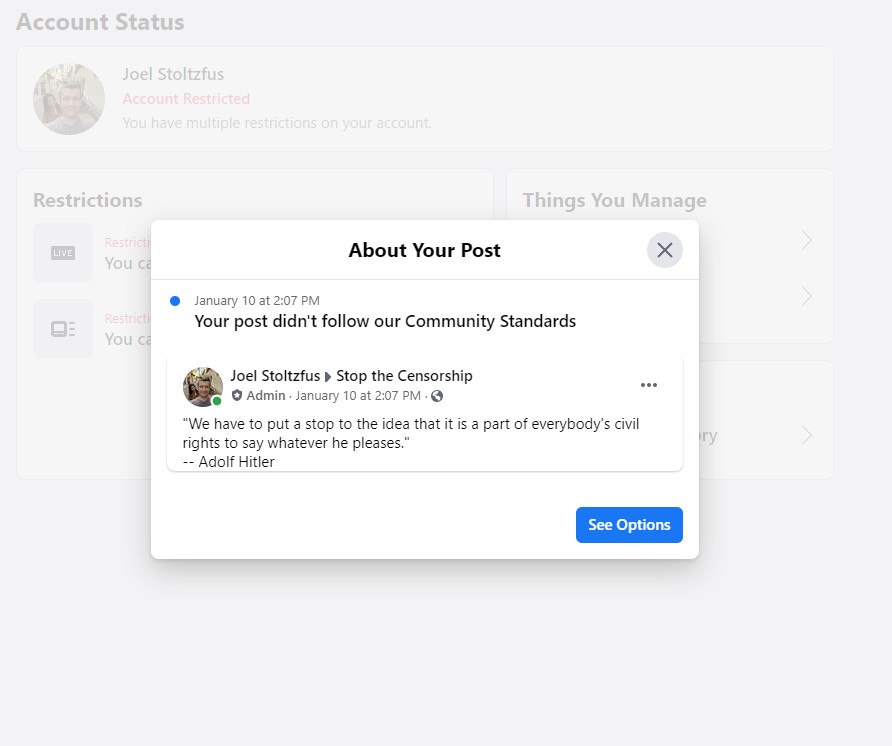Click the globe public audience icon

pyautogui.click(x=437, y=396)
